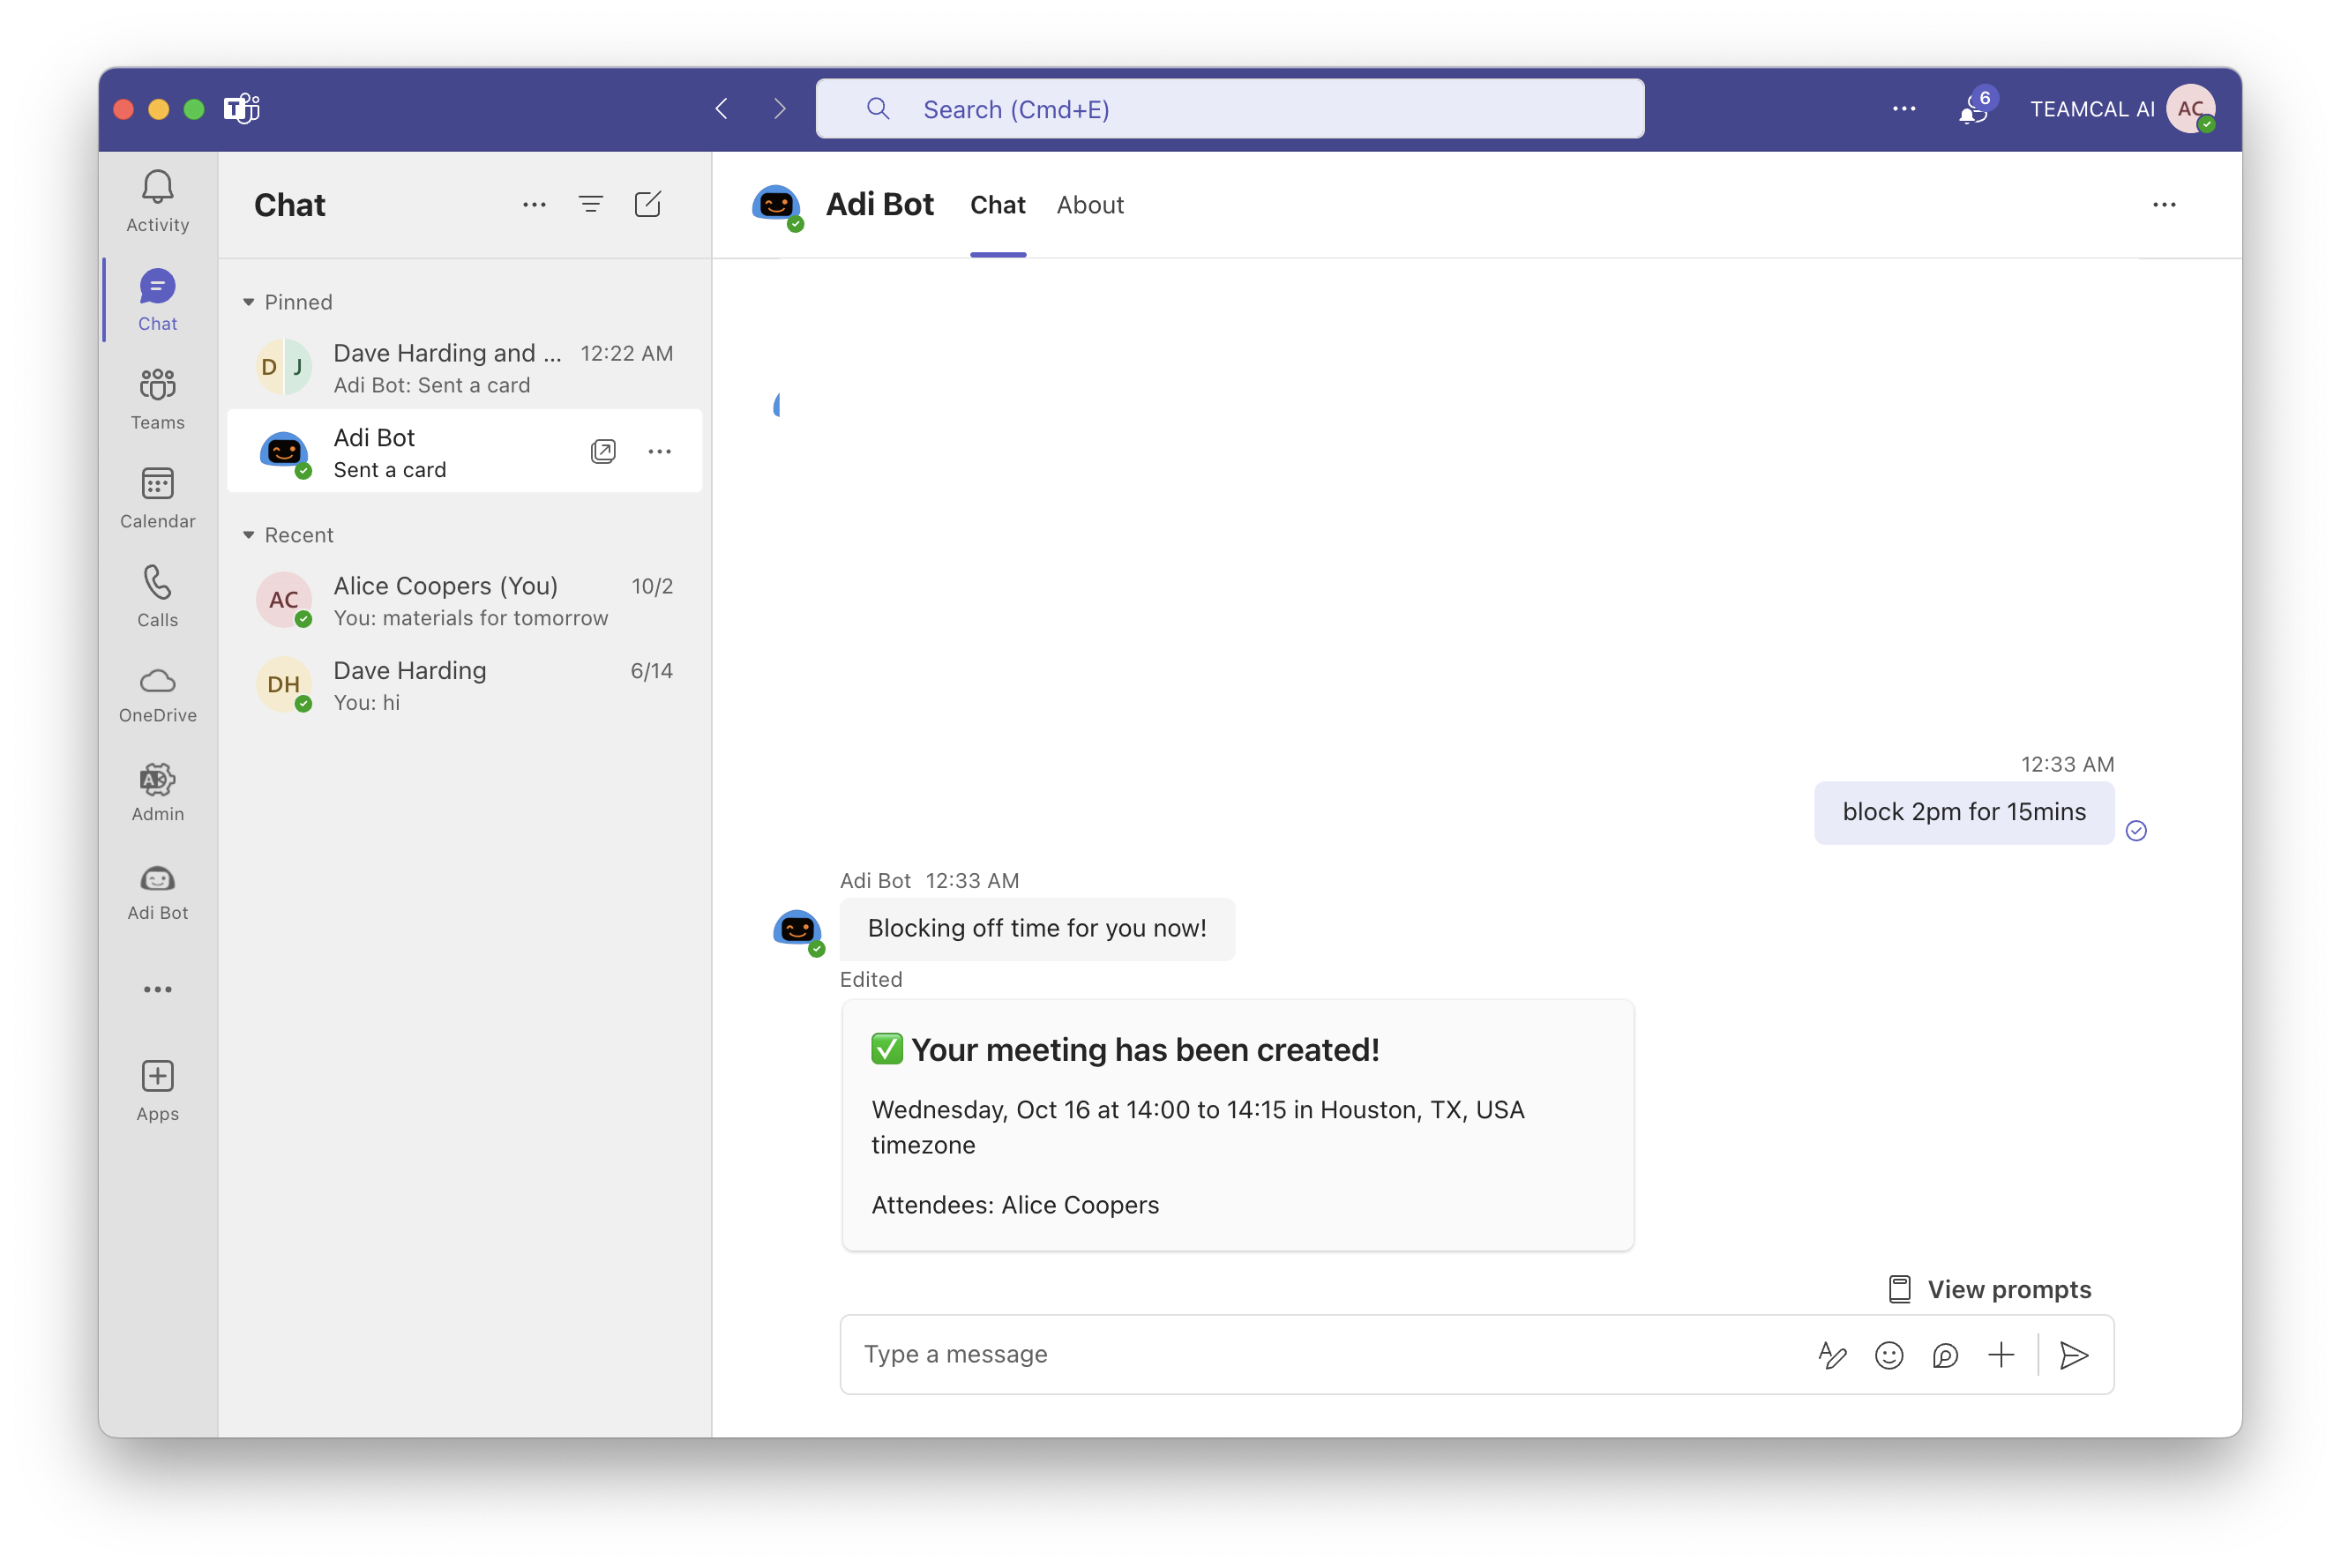Filter the chat list
The height and width of the screenshot is (1568, 2341).
click(x=590, y=204)
